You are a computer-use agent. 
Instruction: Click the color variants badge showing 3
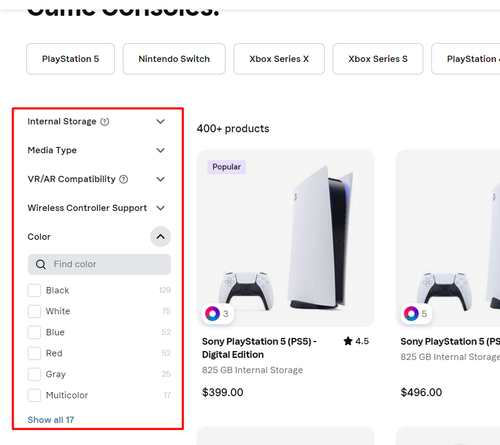pyautogui.click(x=218, y=314)
